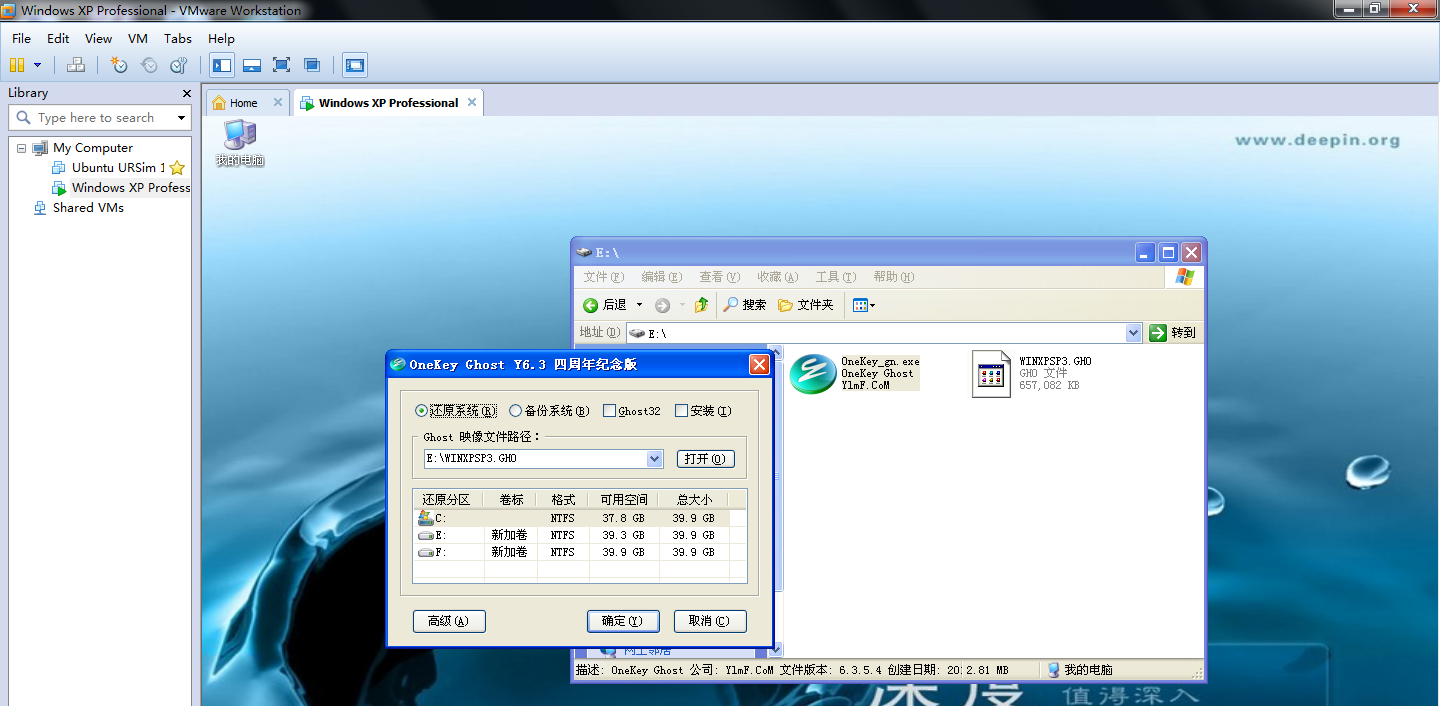Close the Windows XP Professional tab

(x=472, y=102)
